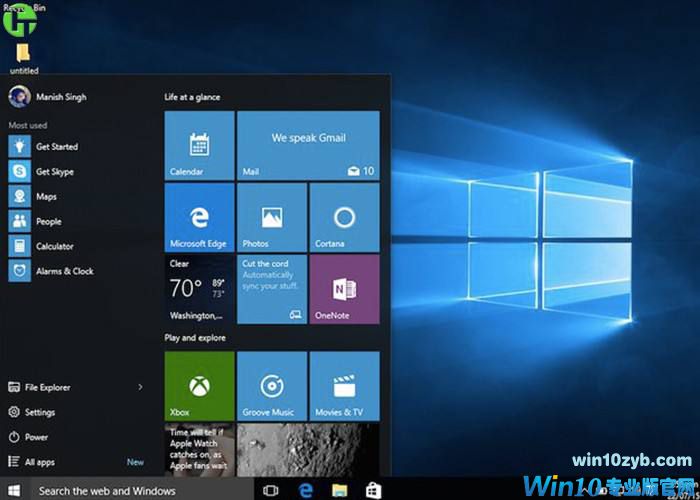The image size is (700, 500).
Task: Open Task View from the taskbar
Action: point(271,491)
